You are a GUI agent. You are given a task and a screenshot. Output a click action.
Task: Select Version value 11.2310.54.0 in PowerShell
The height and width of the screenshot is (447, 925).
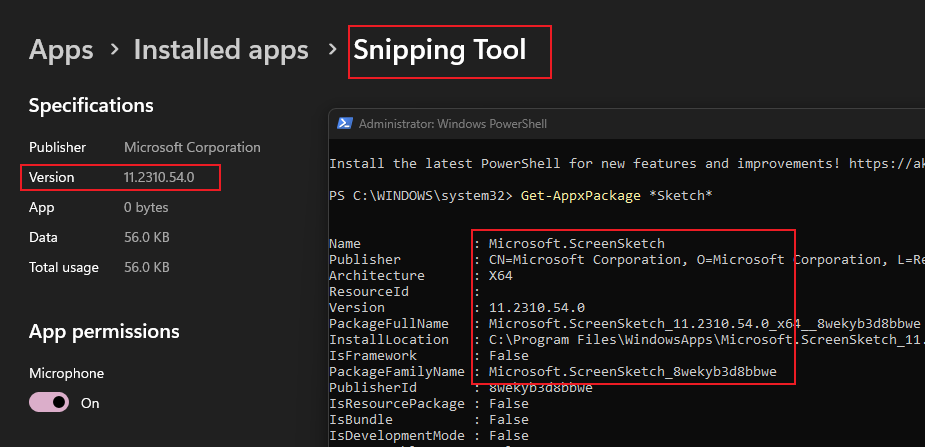coord(537,307)
